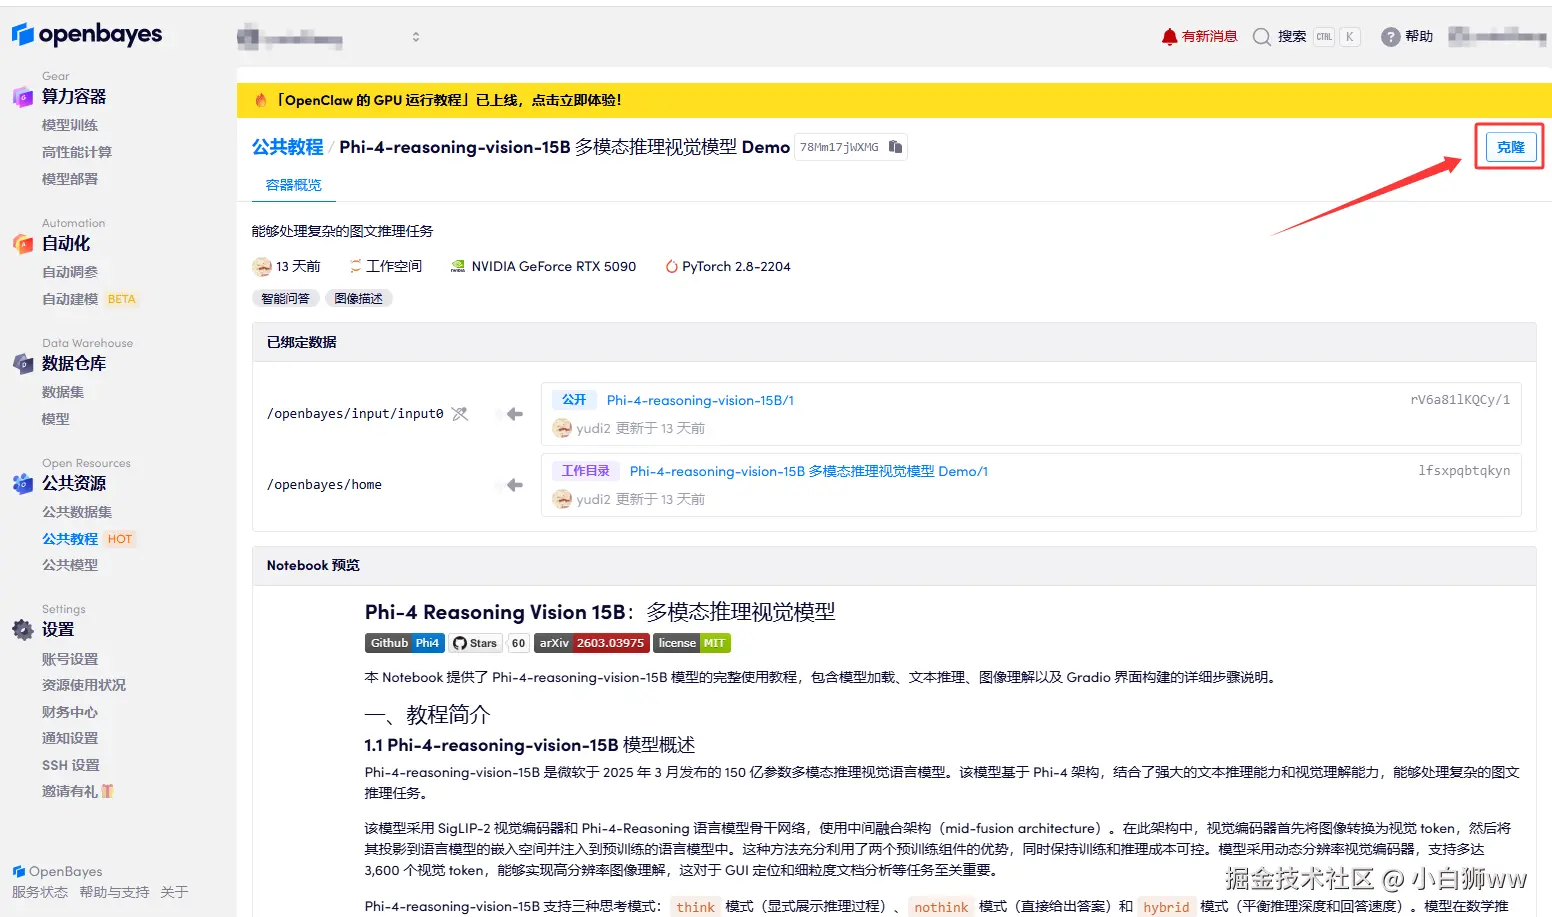This screenshot has width=1552, height=917.
Task: Open 服务状态 in the footer
Action: (x=40, y=892)
